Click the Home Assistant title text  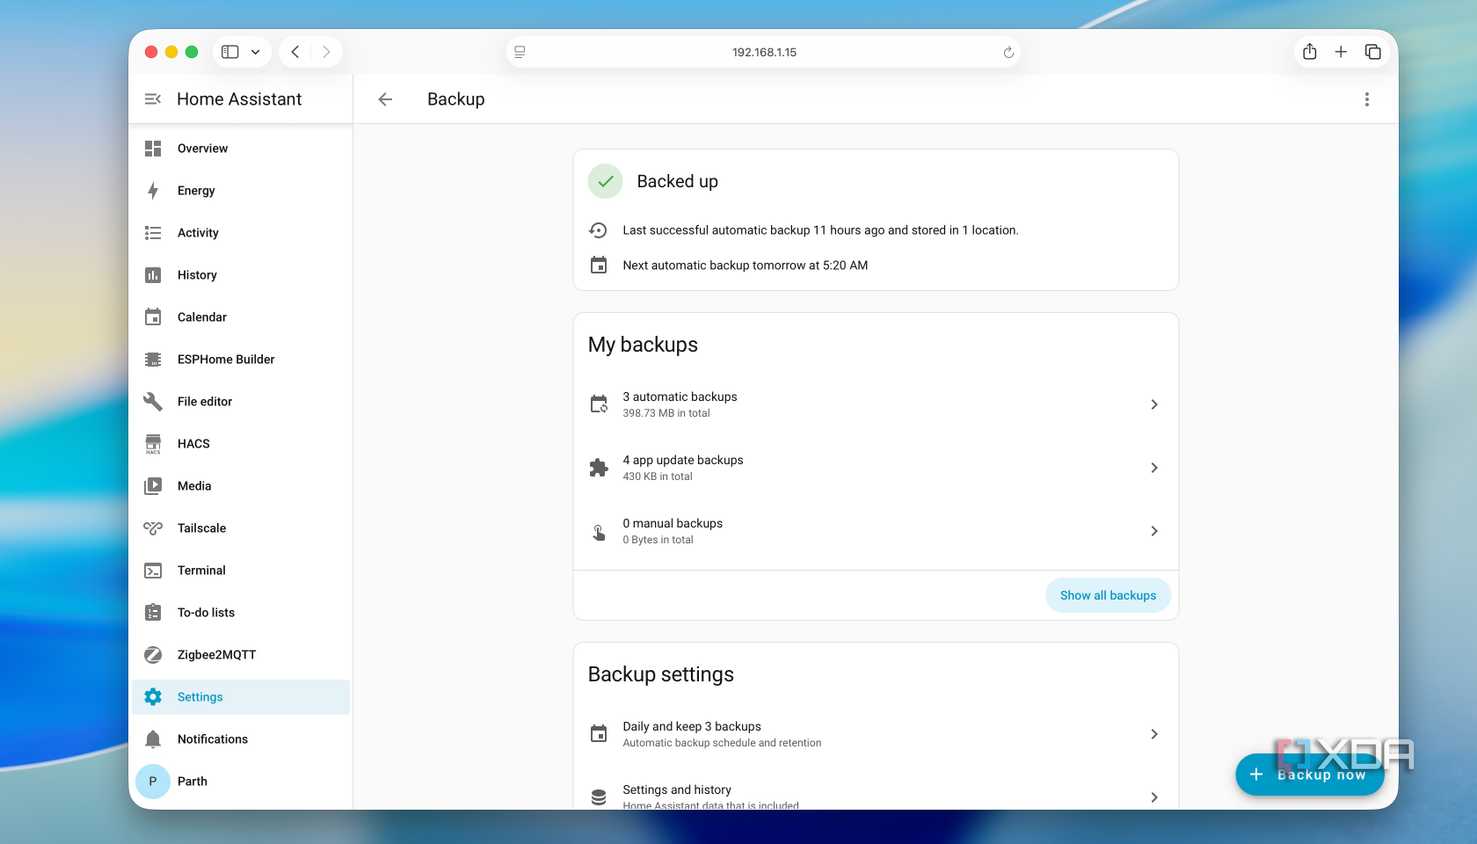(x=239, y=99)
